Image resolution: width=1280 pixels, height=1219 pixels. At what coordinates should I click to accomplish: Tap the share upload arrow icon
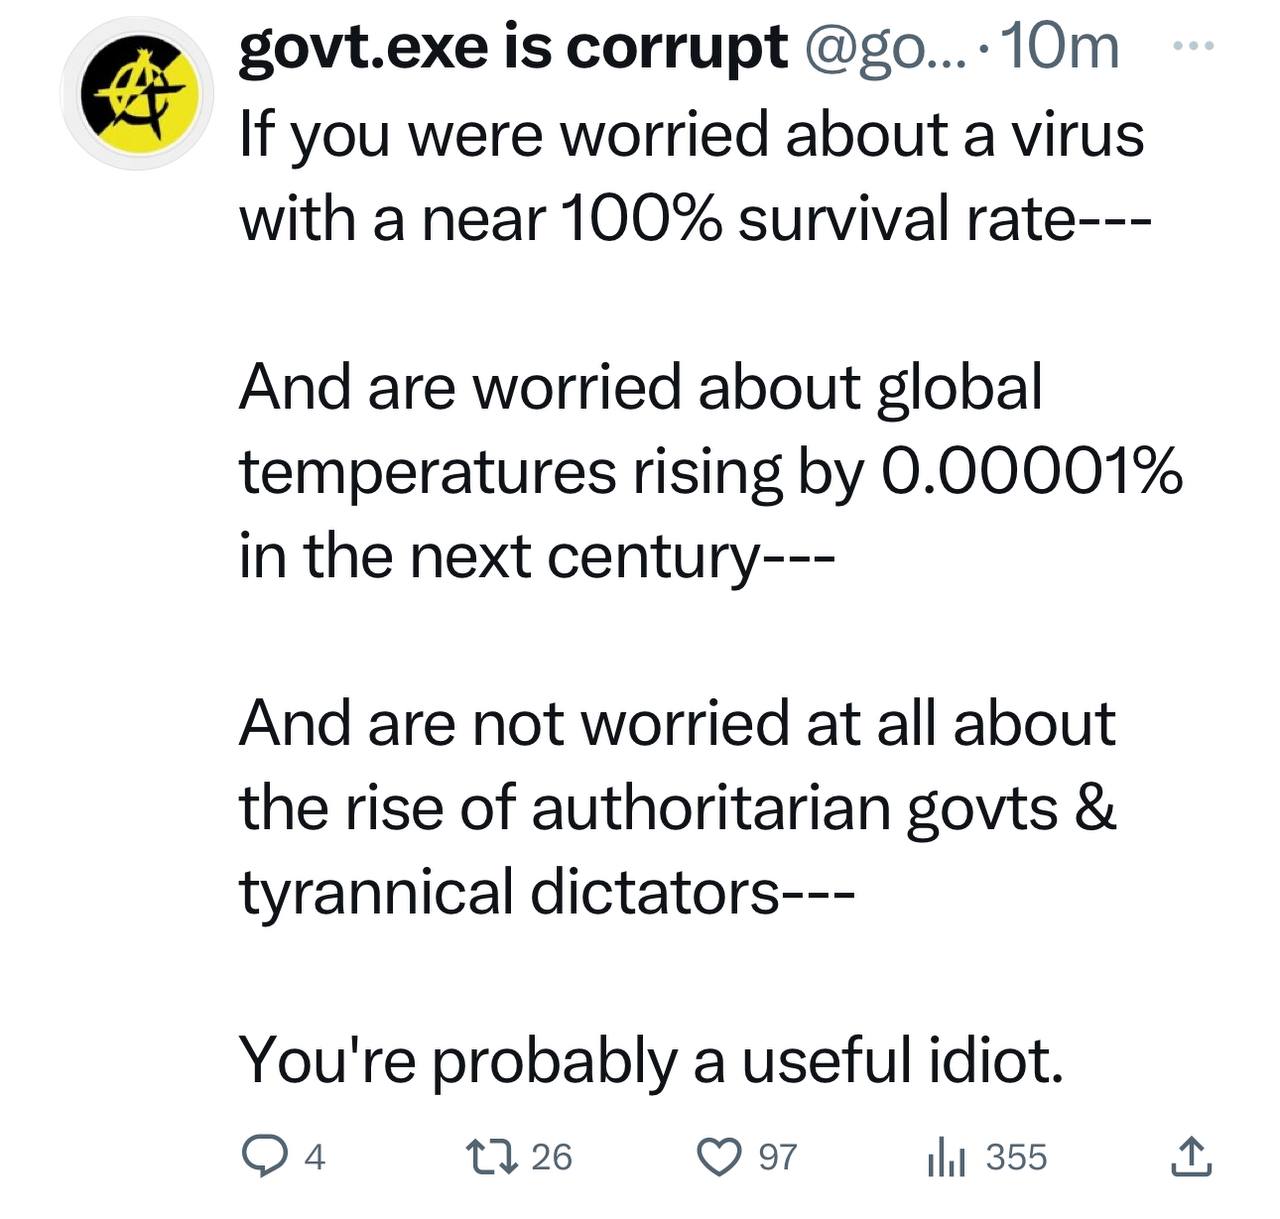[x=1191, y=1156]
